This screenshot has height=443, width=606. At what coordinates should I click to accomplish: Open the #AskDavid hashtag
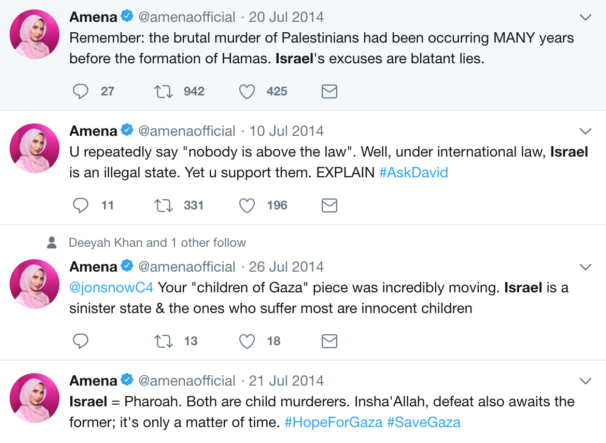(x=413, y=172)
